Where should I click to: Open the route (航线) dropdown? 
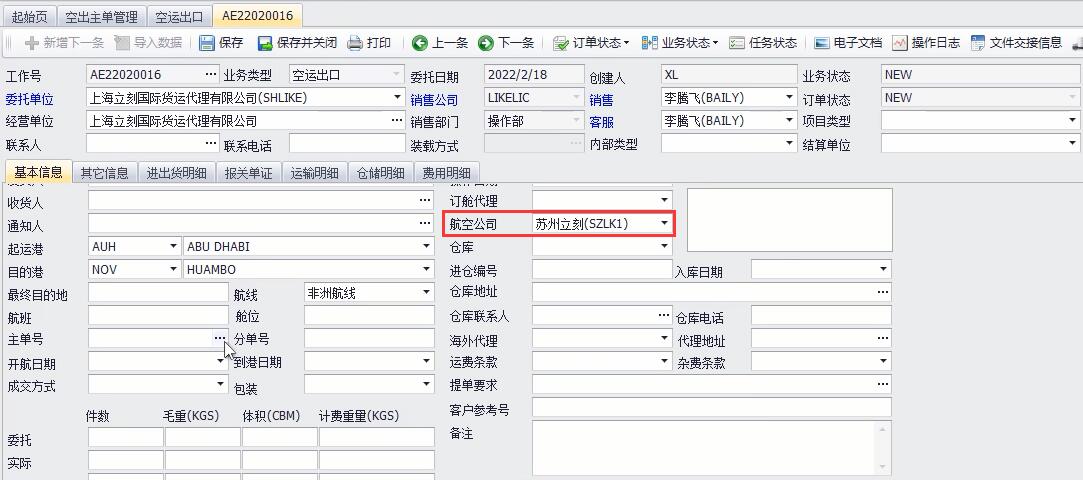[426, 293]
